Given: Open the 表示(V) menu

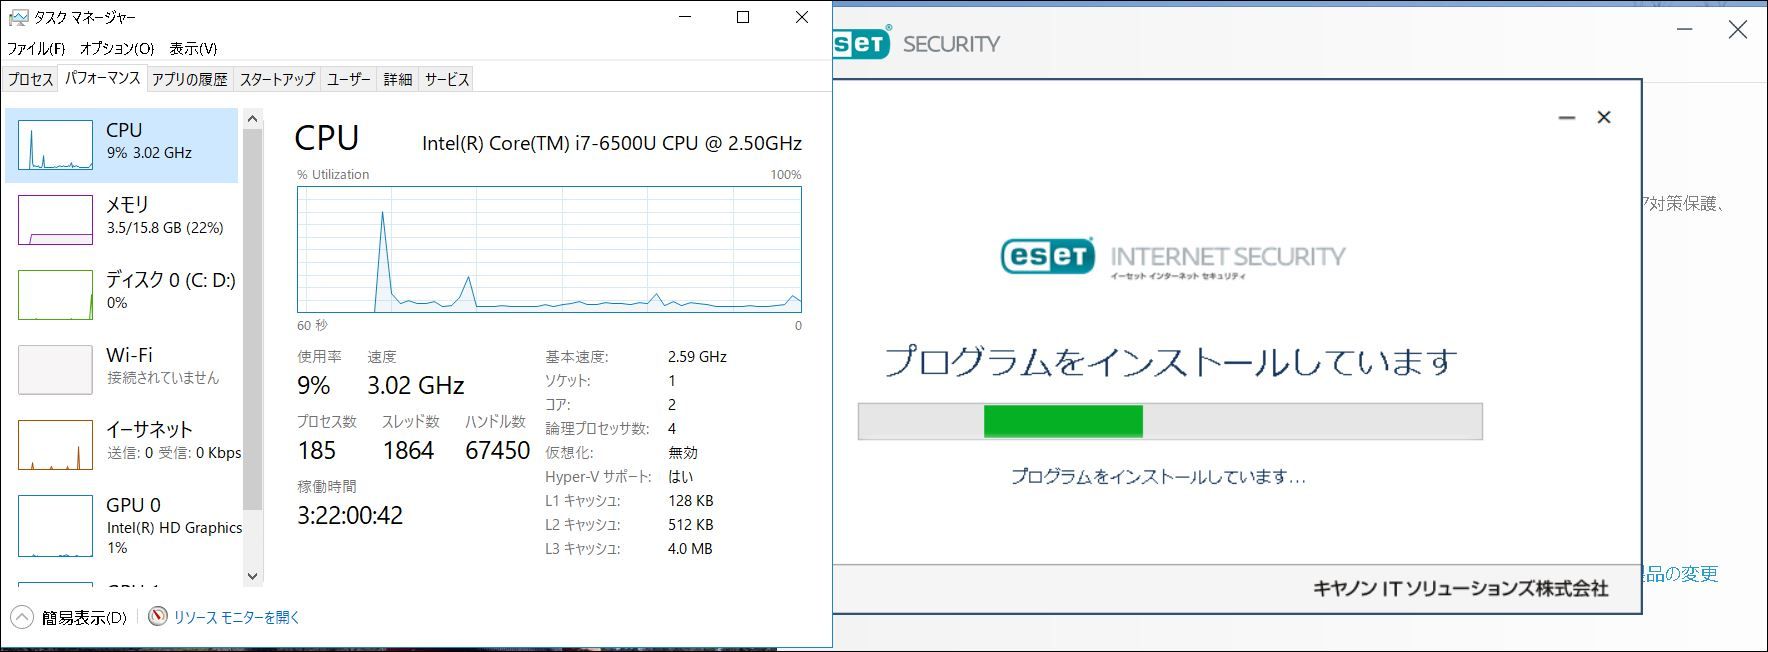Looking at the screenshot, I should 193,48.
